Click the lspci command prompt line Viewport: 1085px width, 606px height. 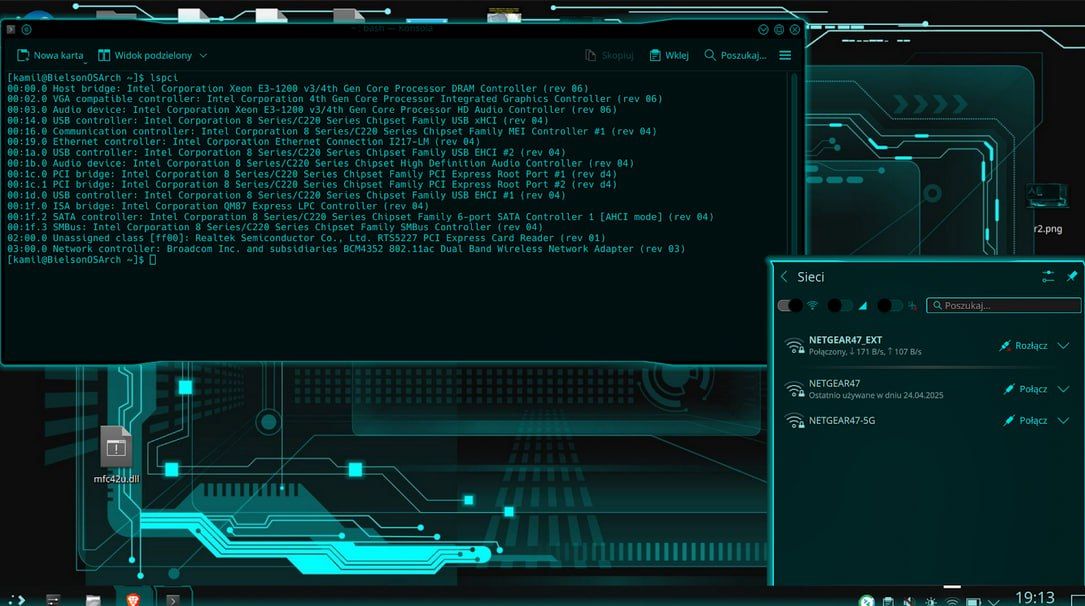93,77
